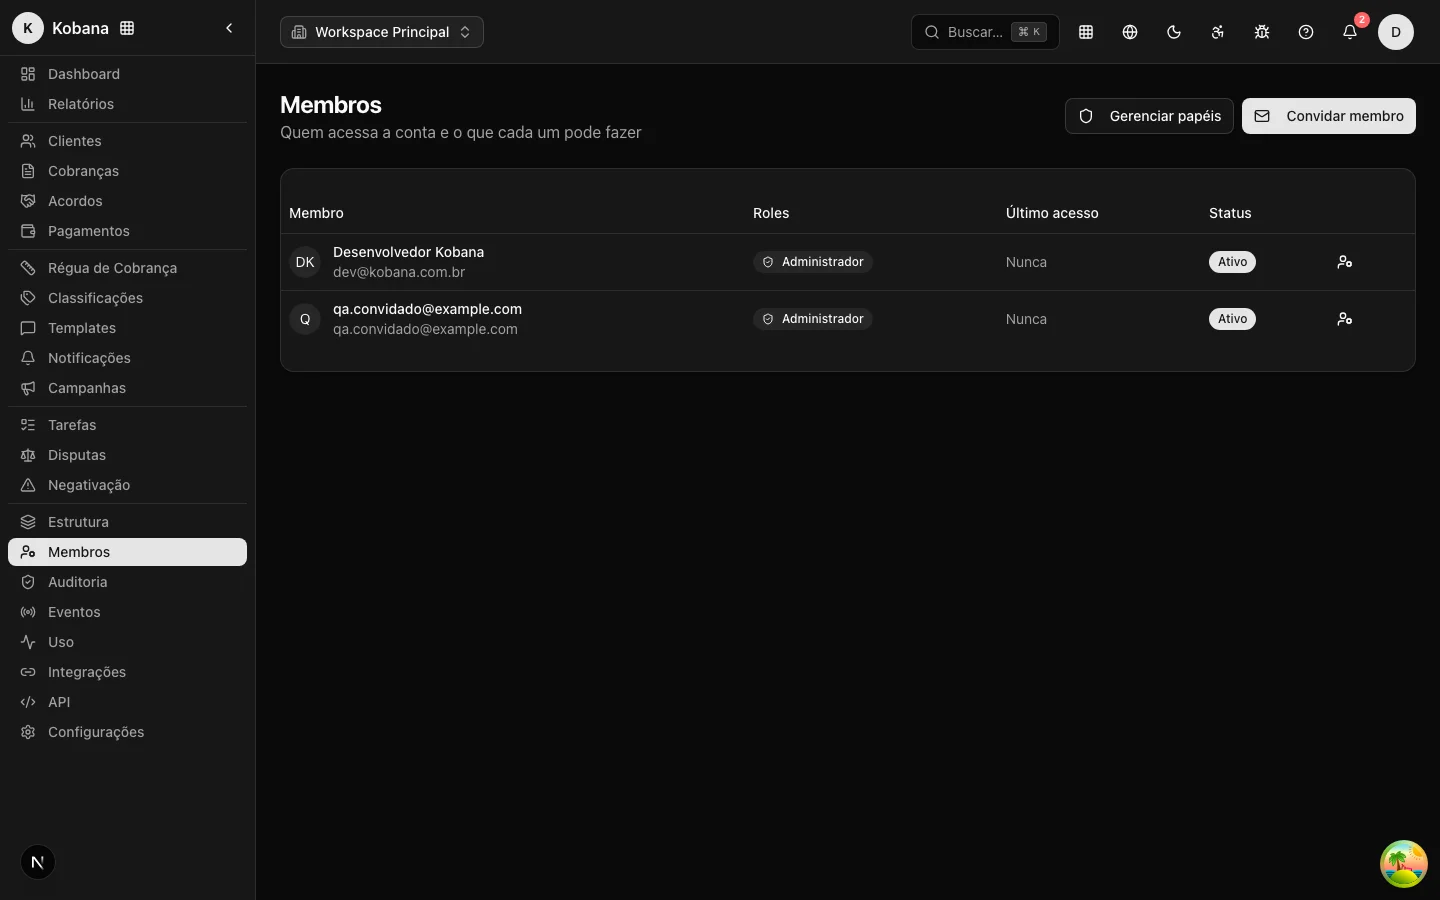Image resolution: width=1440 pixels, height=900 pixels.
Task: Click the DK avatar in members table
Action: [305, 262]
